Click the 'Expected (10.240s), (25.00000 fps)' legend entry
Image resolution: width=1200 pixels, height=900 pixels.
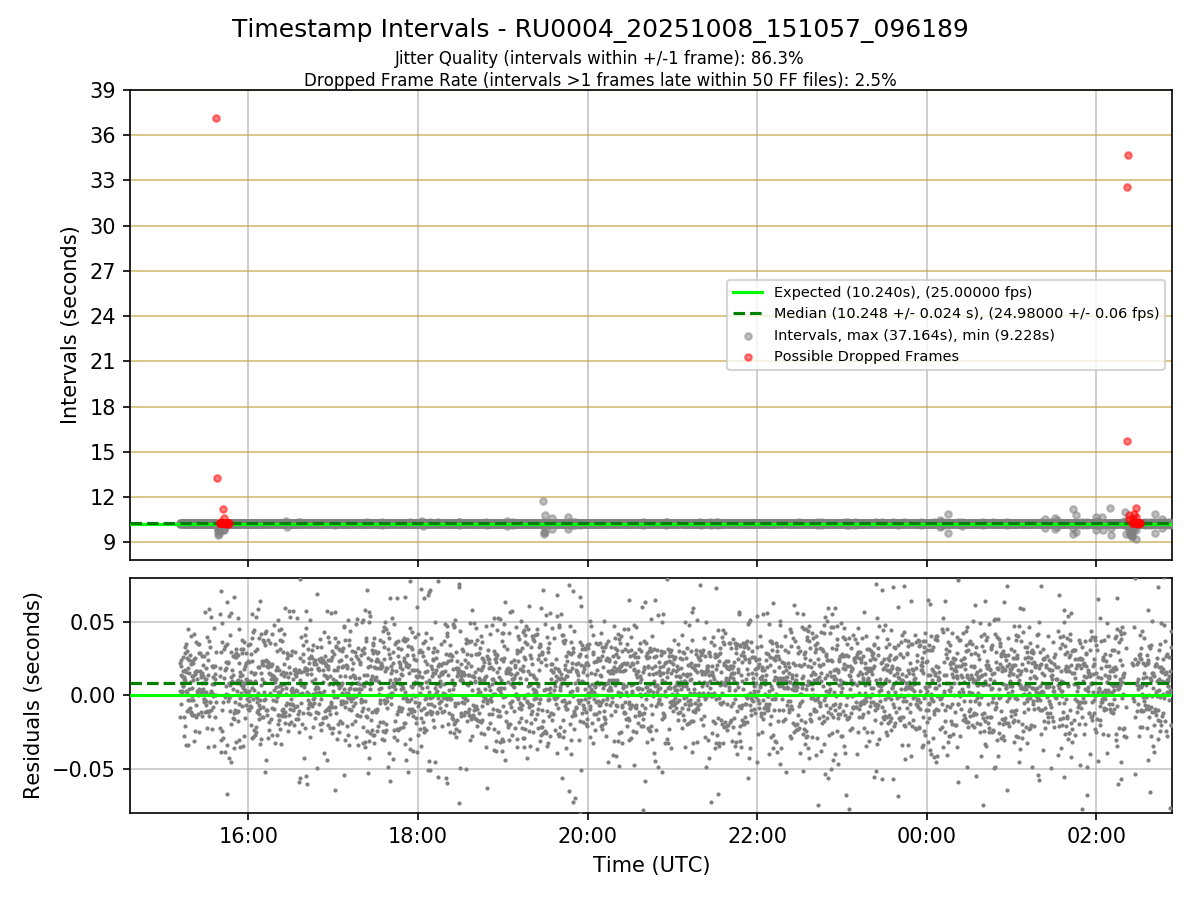pyautogui.click(x=903, y=292)
